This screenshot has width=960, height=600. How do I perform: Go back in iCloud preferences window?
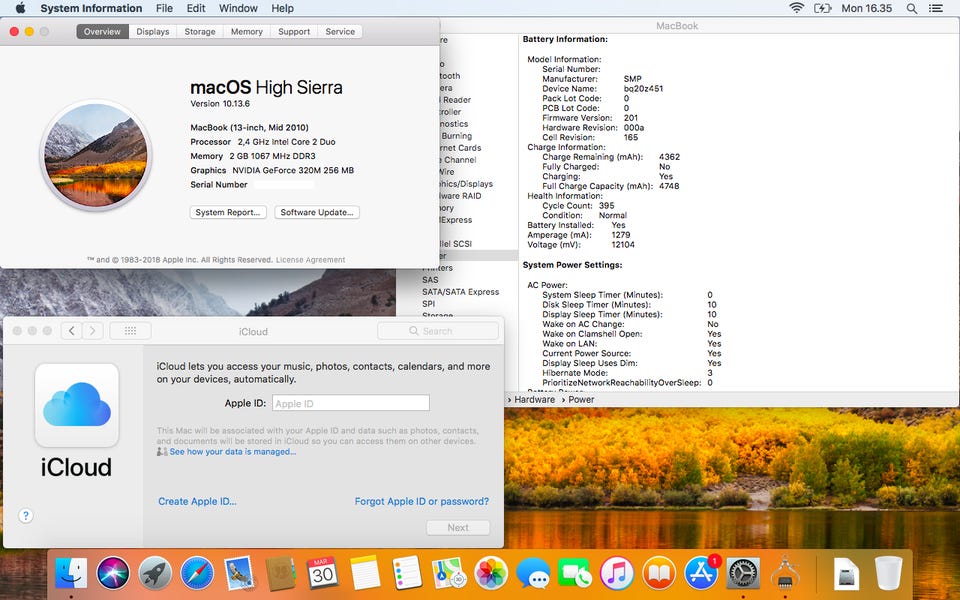72,331
